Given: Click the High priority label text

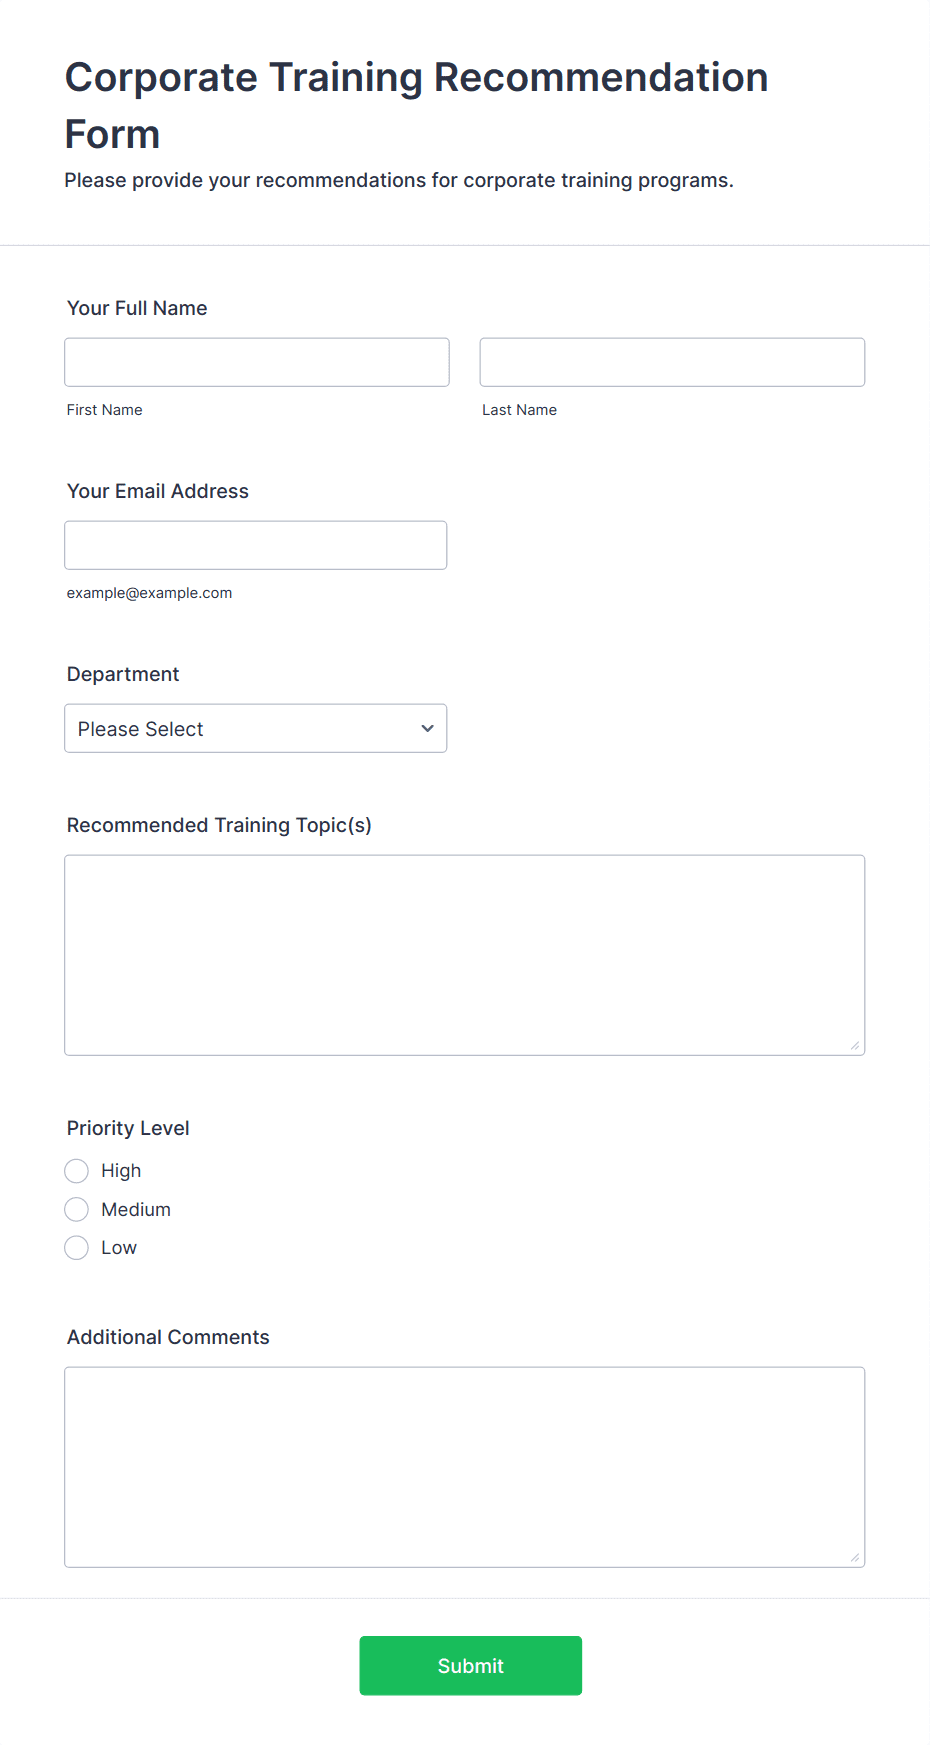Looking at the screenshot, I should 121,1171.
